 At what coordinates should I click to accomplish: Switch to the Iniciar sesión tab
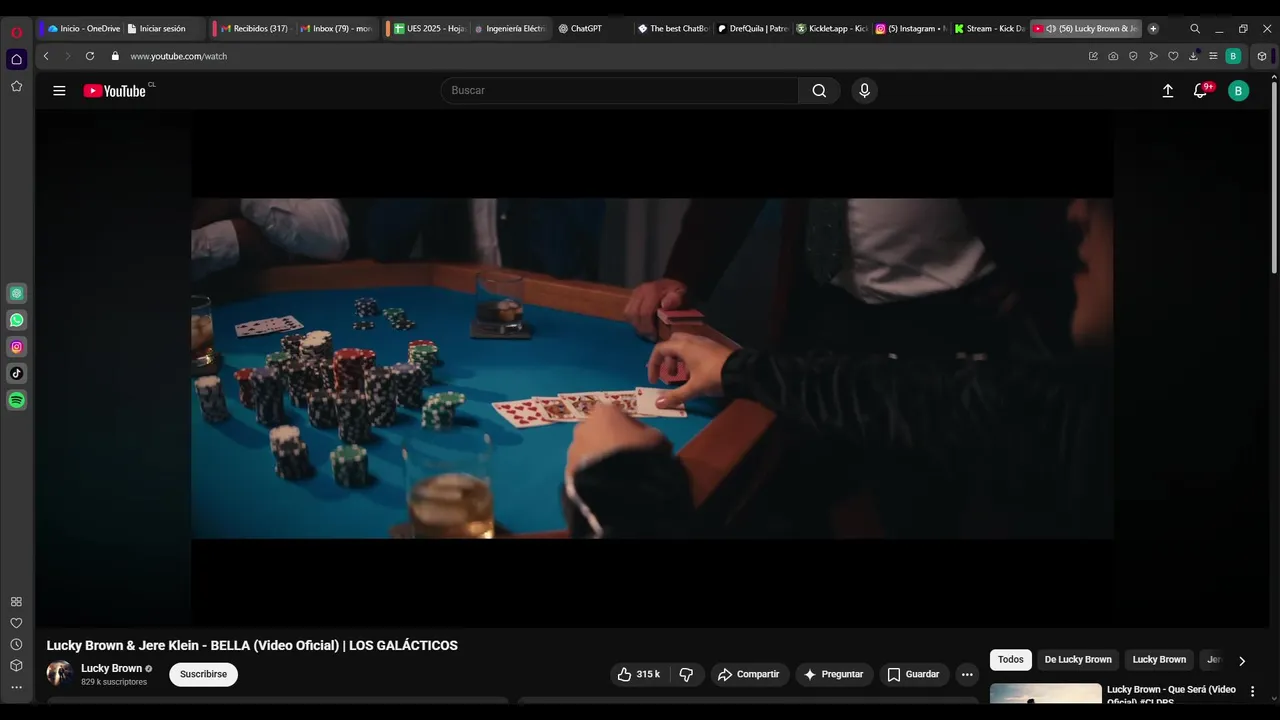(x=164, y=29)
